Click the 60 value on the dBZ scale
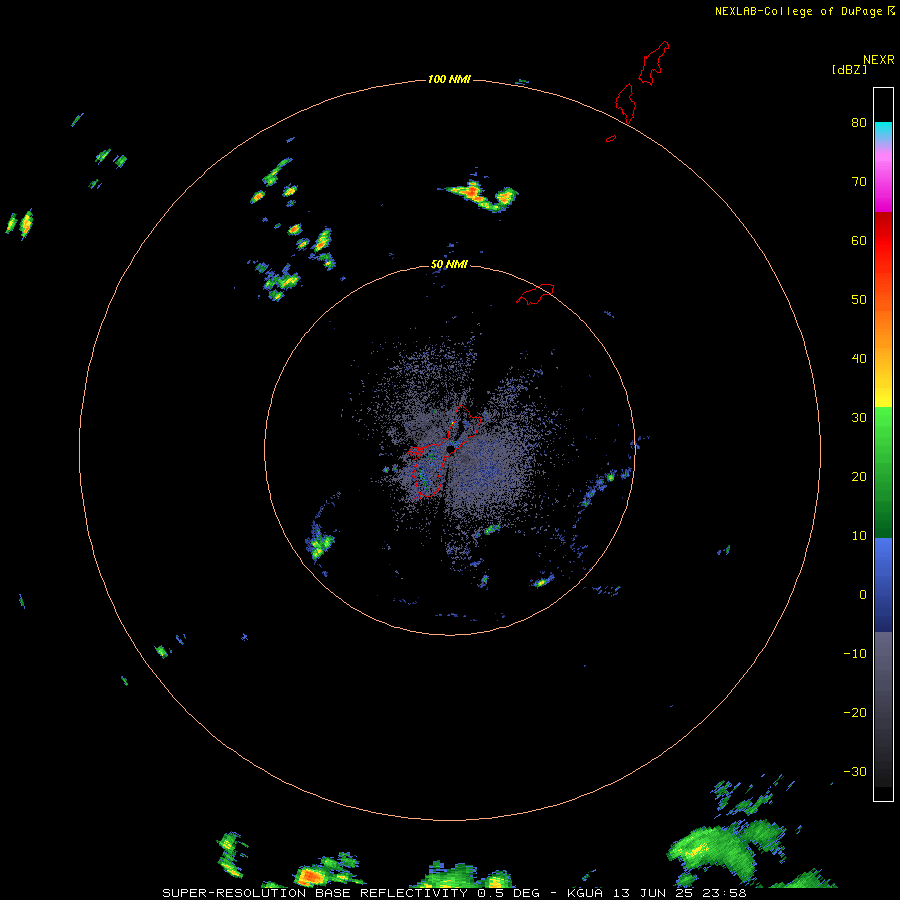Image resolution: width=900 pixels, height=900 pixels. point(859,240)
